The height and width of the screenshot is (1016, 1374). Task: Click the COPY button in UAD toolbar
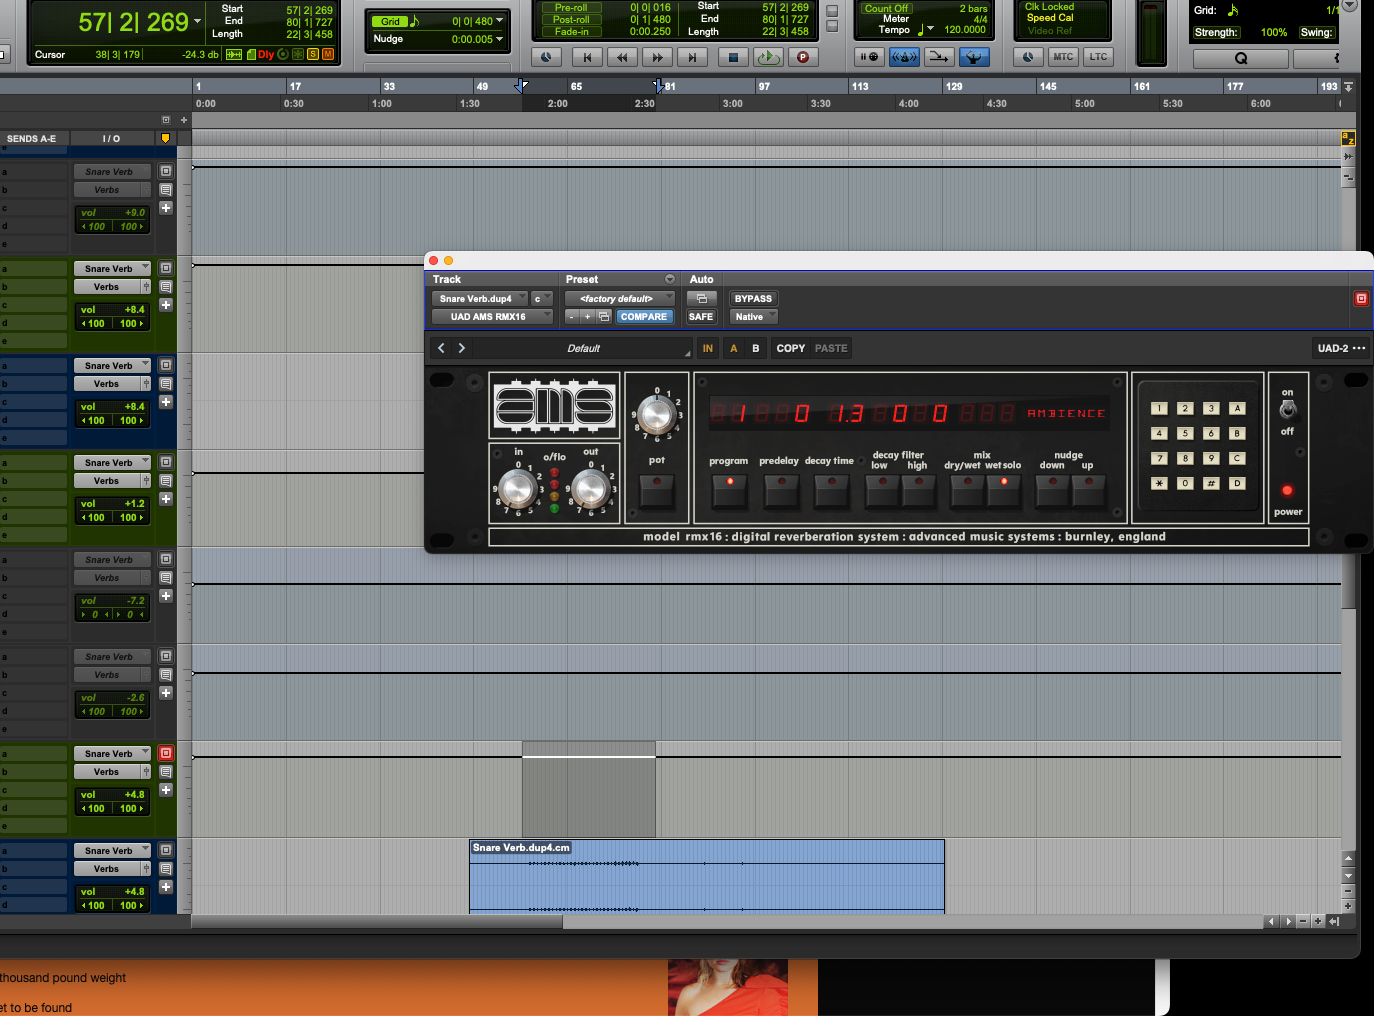click(x=791, y=348)
